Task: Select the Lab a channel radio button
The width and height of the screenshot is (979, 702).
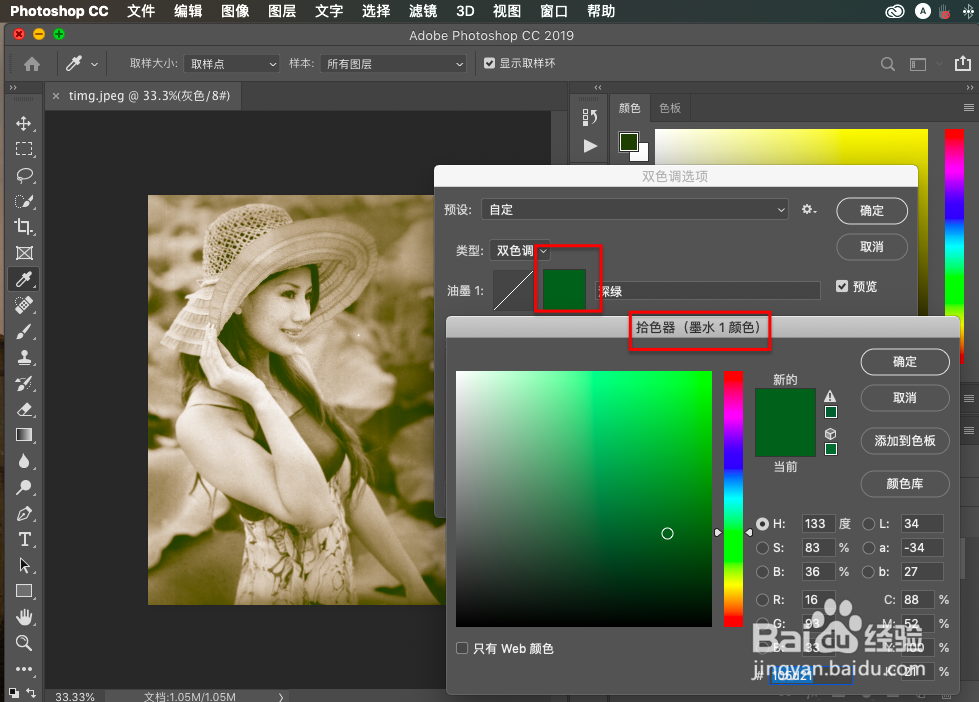Action: coord(868,548)
